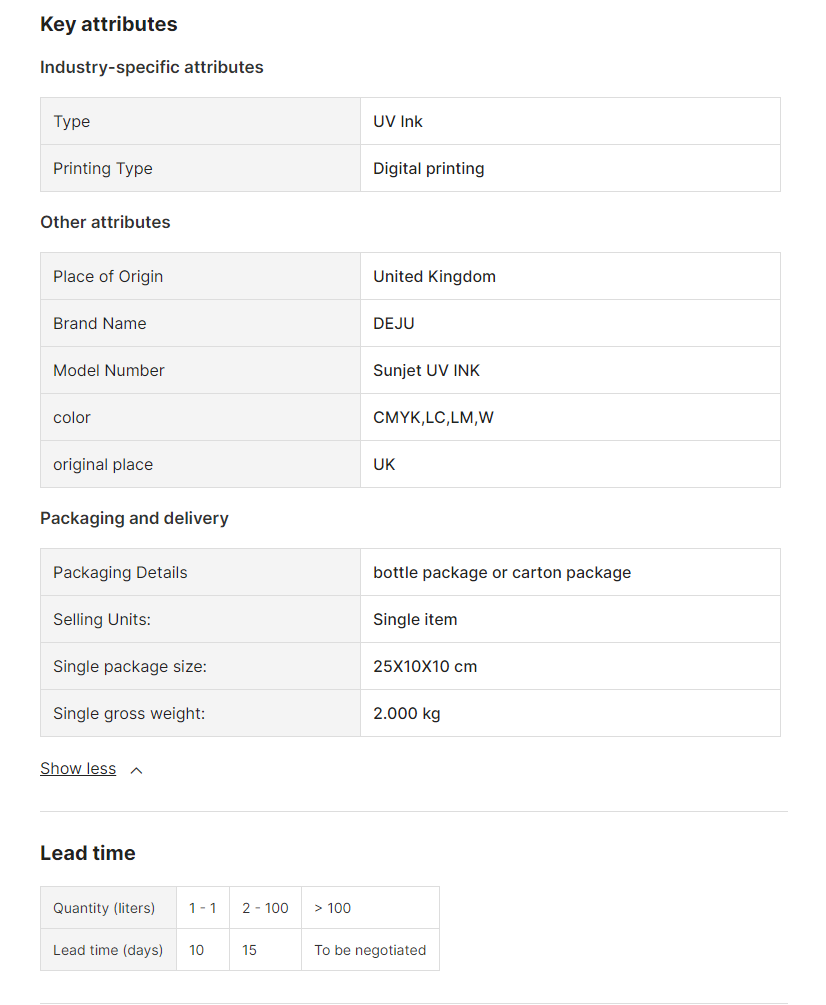Select the "25X10X10 cm" package size

click(x=425, y=666)
